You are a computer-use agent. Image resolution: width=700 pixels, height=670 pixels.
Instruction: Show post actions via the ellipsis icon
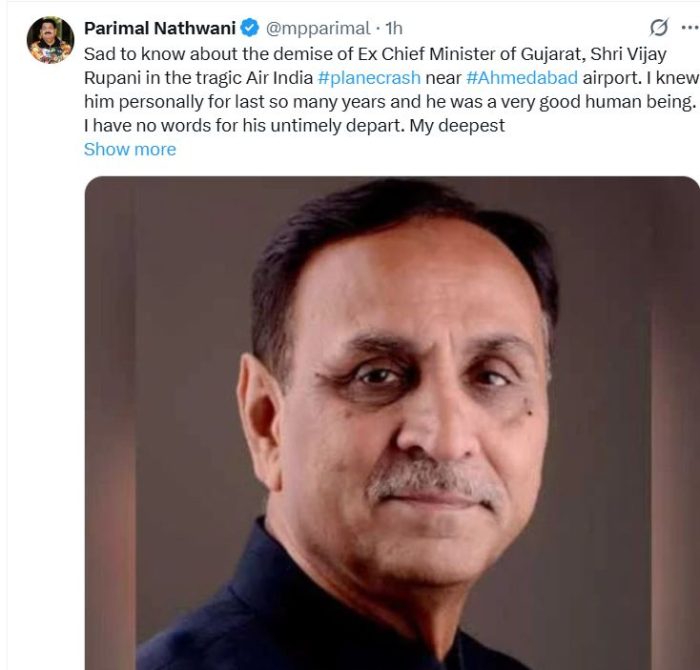coord(689,27)
